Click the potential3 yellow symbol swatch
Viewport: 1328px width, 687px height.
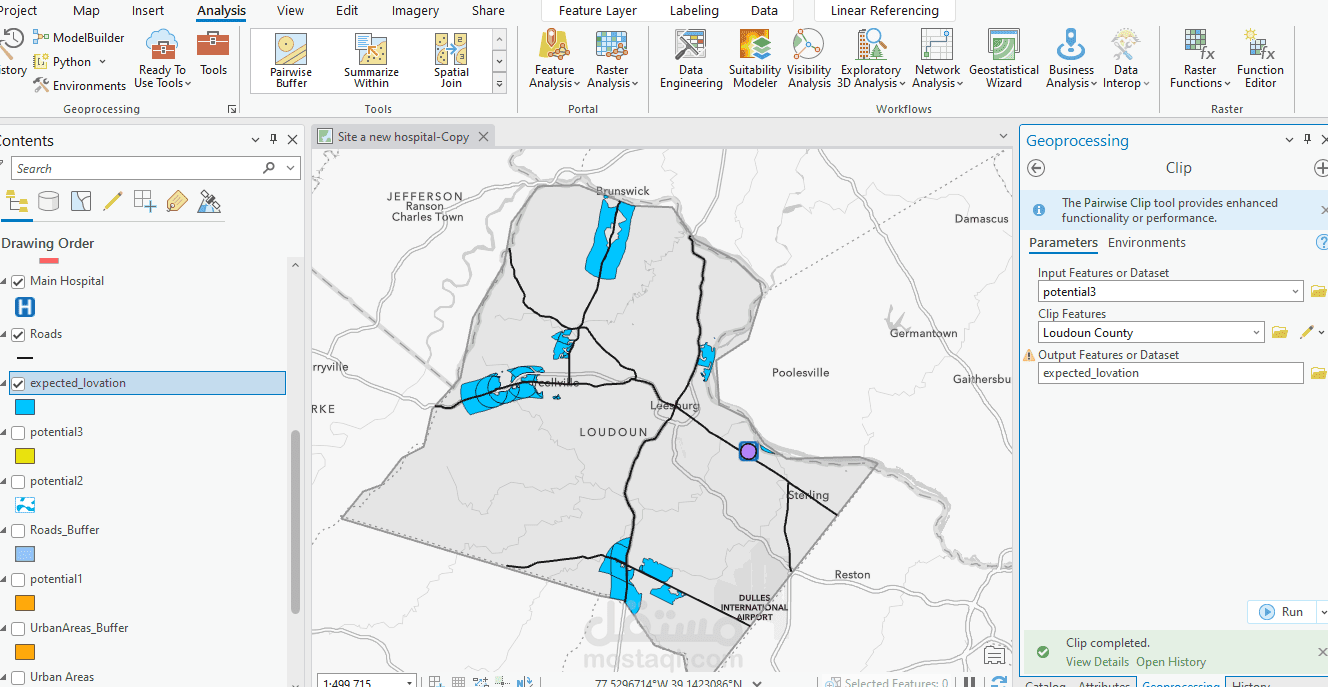pyautogui.click(x=25, y=456)
